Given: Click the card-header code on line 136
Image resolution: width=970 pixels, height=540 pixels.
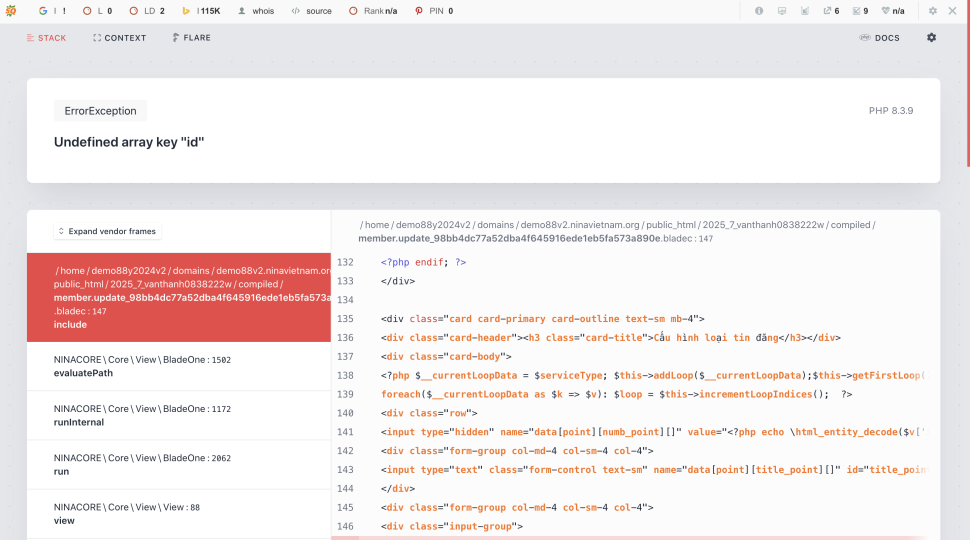Looking at the screenshot, I should click(x=611, y=338).
